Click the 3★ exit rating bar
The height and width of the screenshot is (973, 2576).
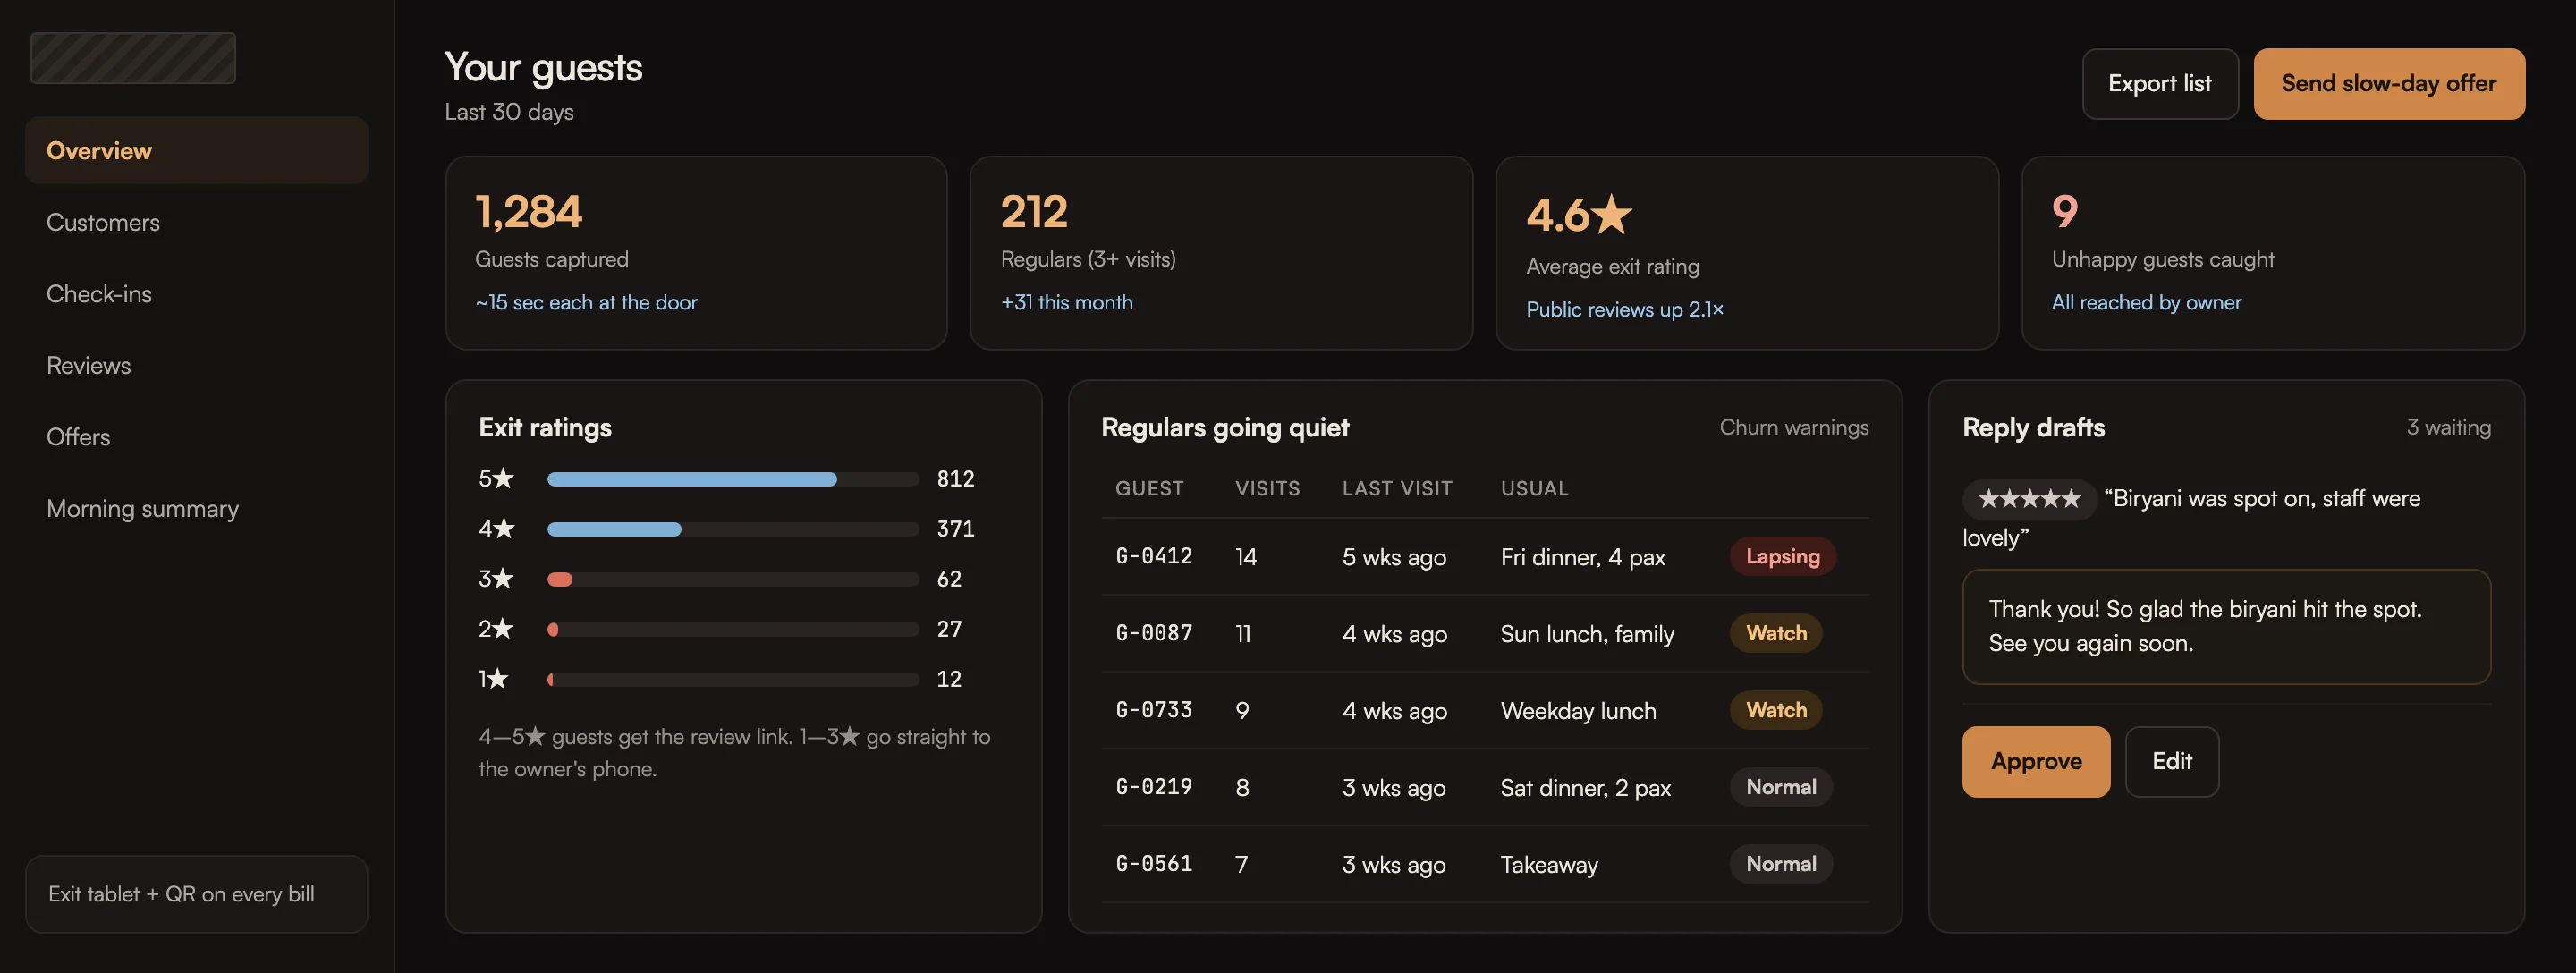[732, 579]
